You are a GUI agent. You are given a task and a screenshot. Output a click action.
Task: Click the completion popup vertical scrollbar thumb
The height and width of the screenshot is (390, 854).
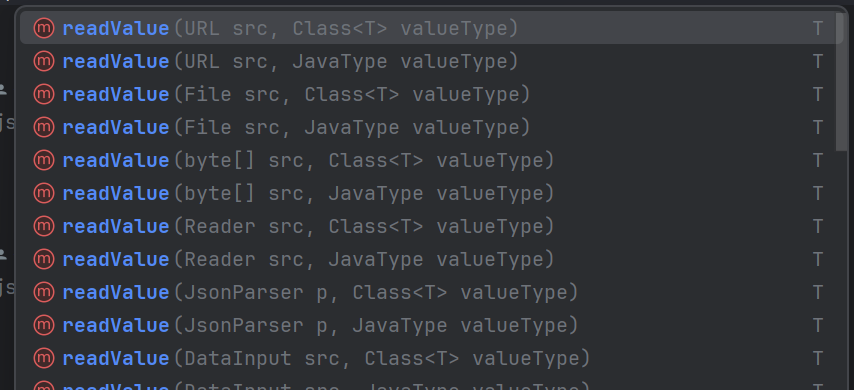[x=840, y=82]
